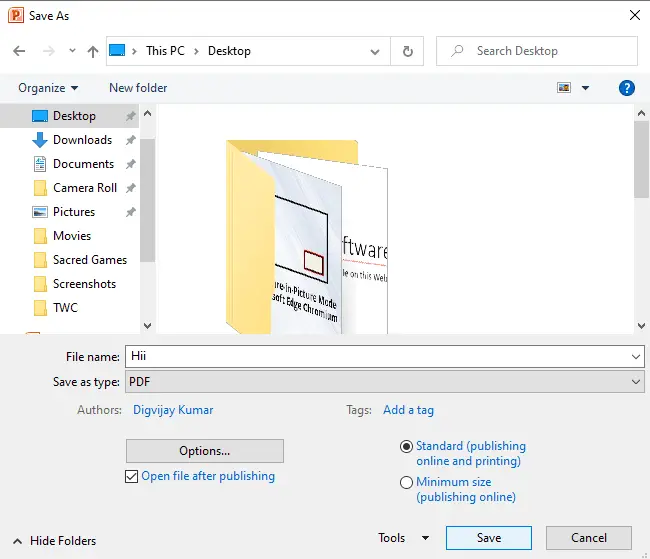Viewport: 650px width, 559px height.
Task: Click the pin icon beside Documents
Action: click(x=131, y=164)
